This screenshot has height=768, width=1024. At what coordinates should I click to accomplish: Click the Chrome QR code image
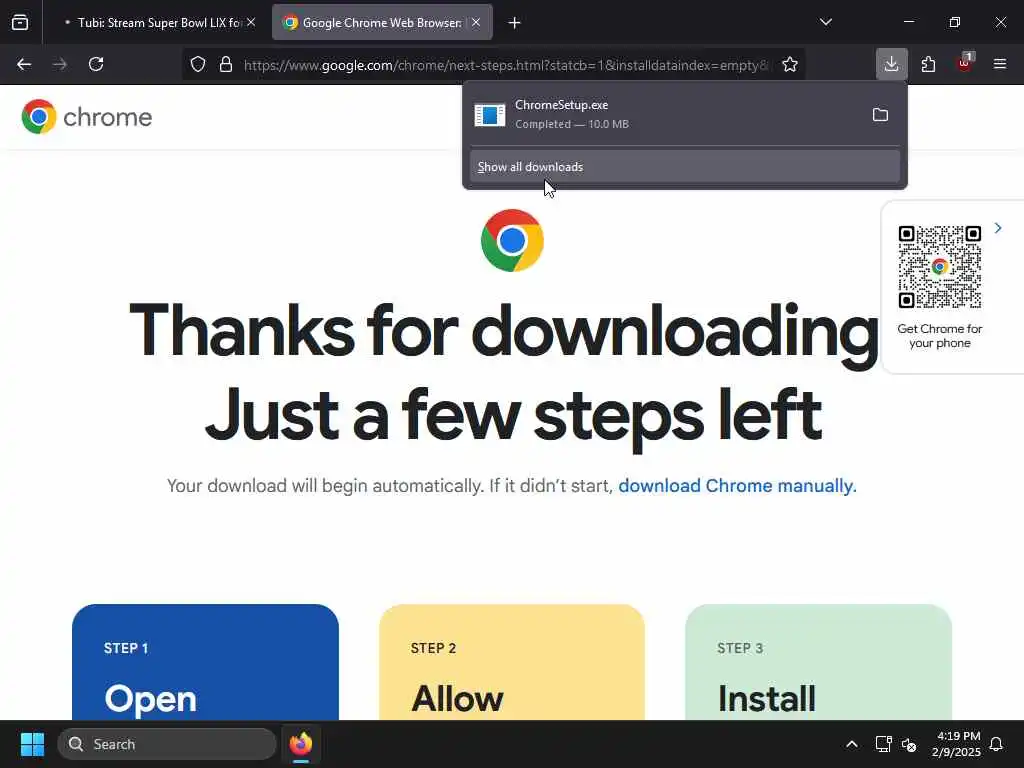click(940, 266)
